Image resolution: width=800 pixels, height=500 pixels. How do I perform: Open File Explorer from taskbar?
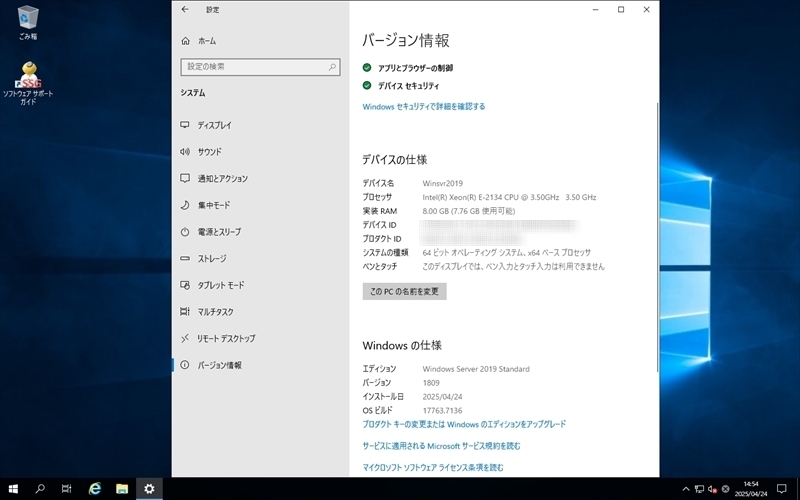pyautogui.click(x=122, y=489)
